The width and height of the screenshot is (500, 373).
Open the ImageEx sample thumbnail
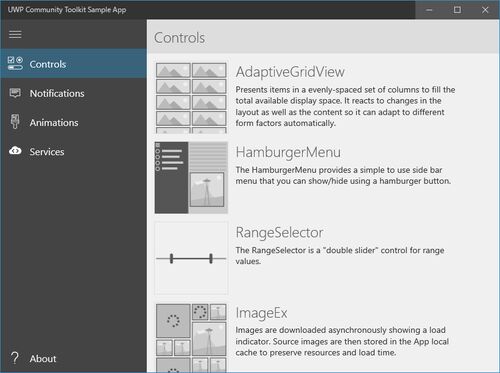click(x=191, y=337)
